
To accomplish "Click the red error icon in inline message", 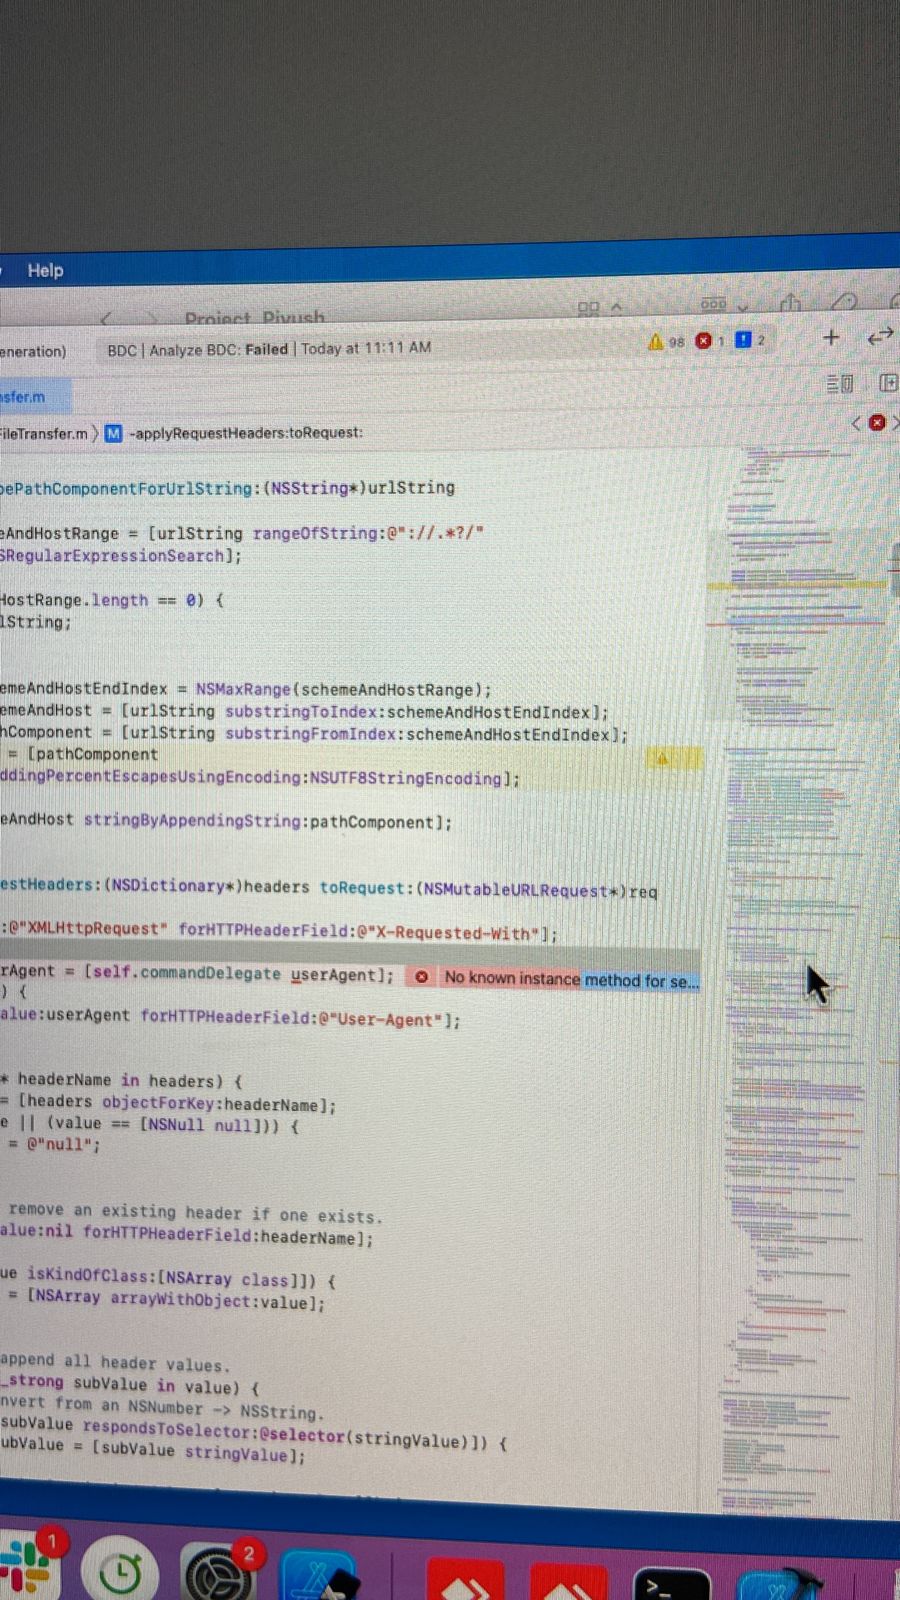I will pos(423,977).
